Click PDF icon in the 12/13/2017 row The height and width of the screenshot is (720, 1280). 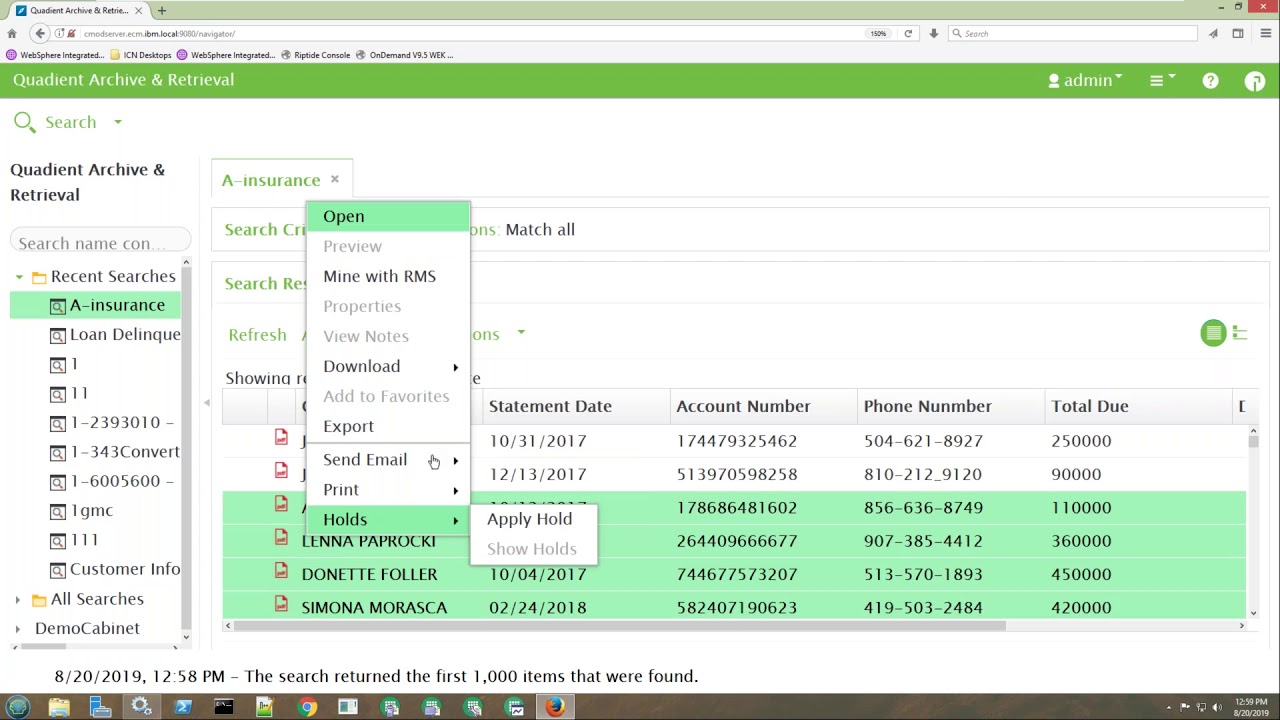pyautogui.click(x=281, y=470)
